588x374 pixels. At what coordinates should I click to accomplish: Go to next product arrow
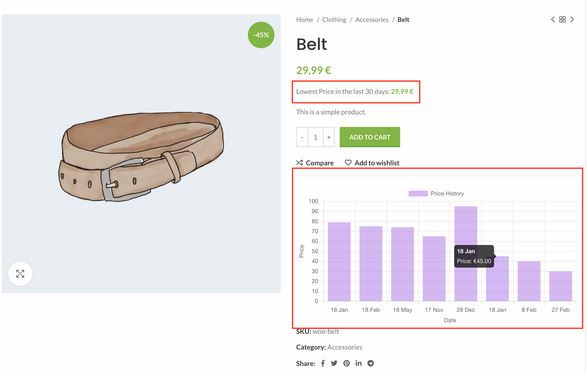coord(572,20)
